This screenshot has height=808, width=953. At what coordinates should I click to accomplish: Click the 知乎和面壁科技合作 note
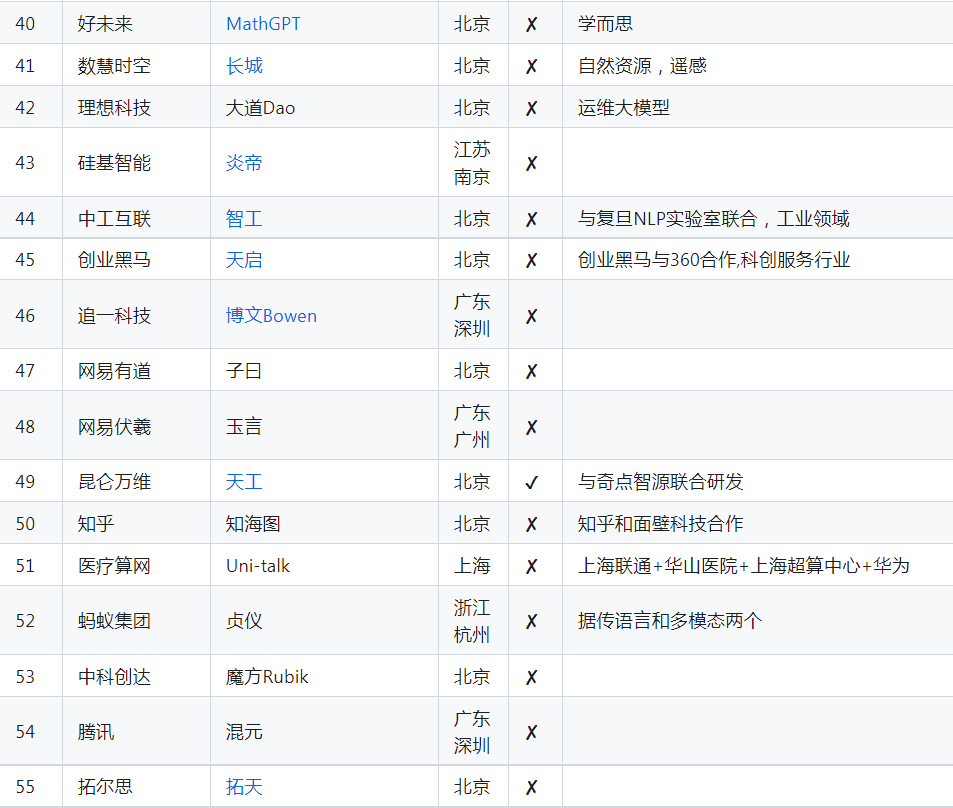[x=661, y=523]
